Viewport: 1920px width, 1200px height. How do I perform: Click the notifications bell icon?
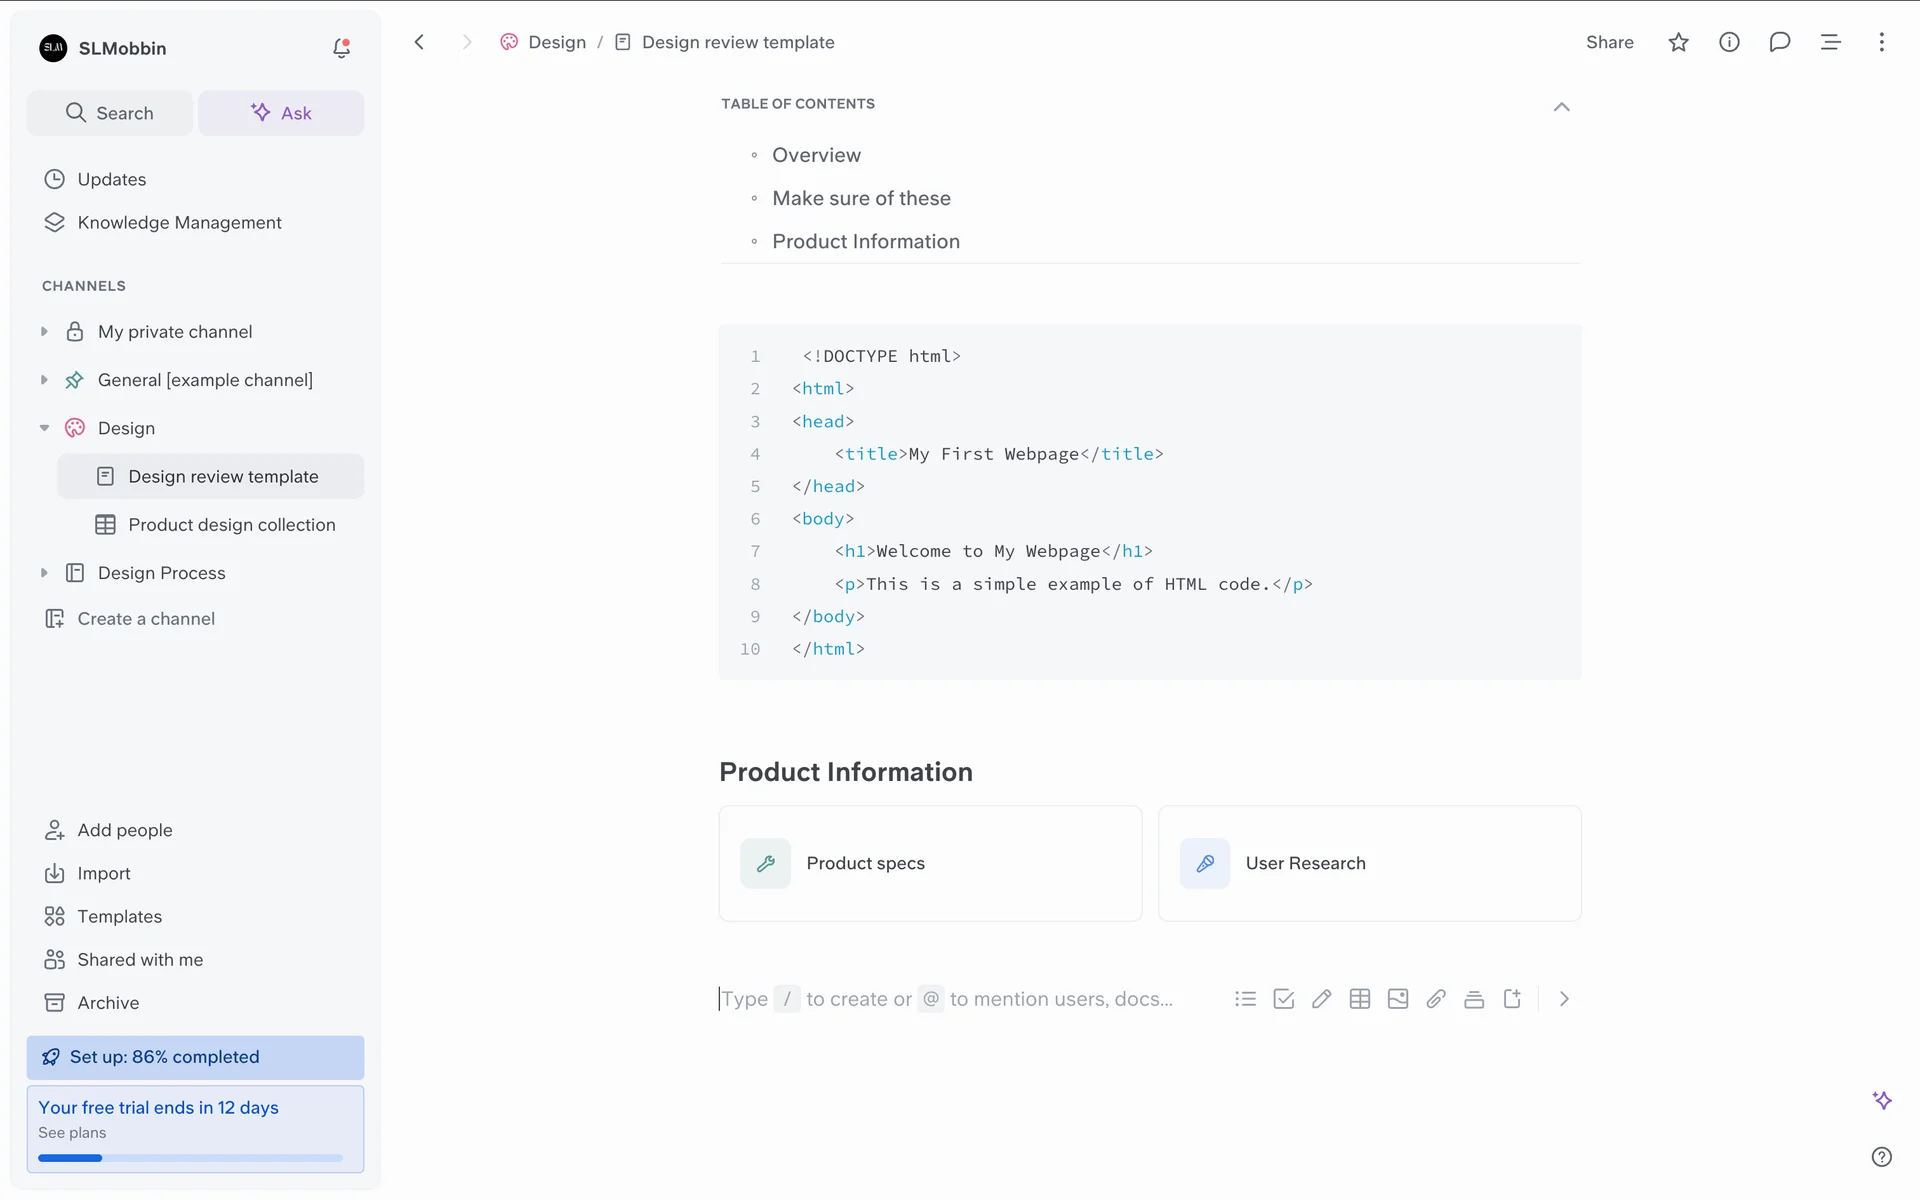pyautogui.click(x=341, y=48)
